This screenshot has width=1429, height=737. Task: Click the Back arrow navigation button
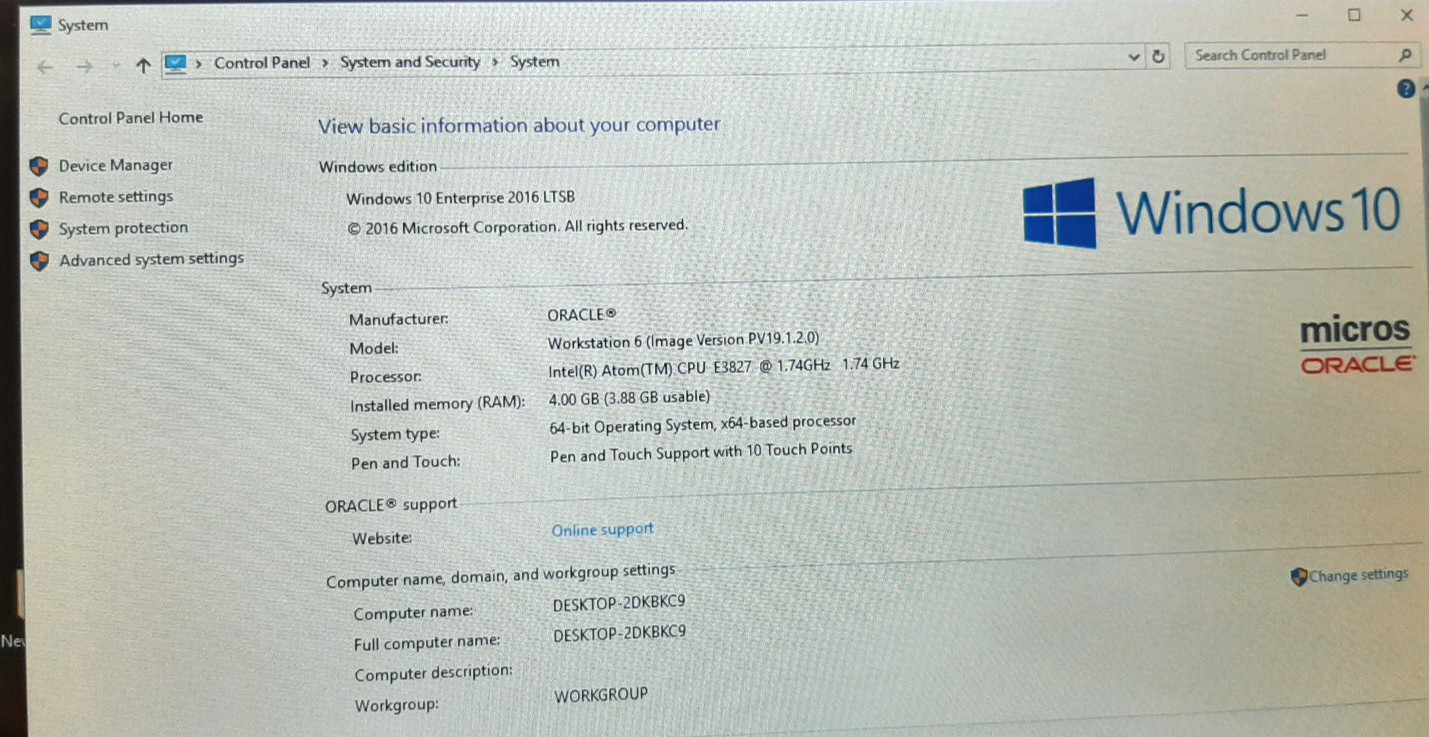[43, 67]
